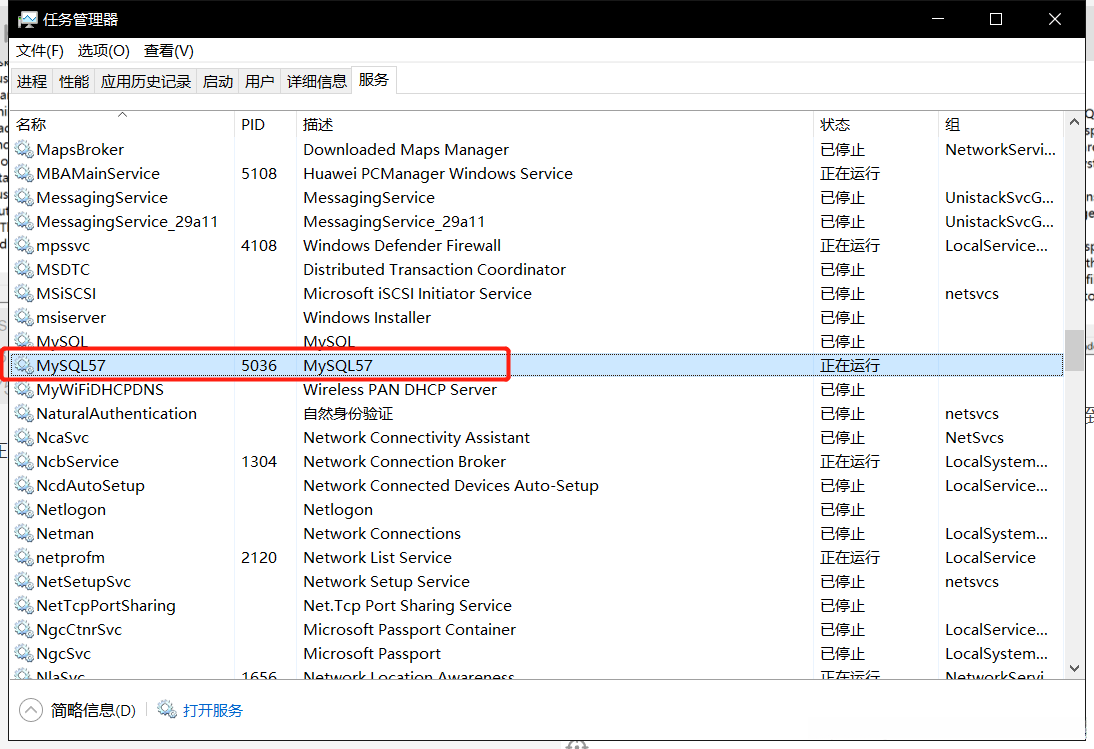
Task: Click 'Distributed Transaction Coordinator' description
Action: pyautogui.click(x=434, y=269)
